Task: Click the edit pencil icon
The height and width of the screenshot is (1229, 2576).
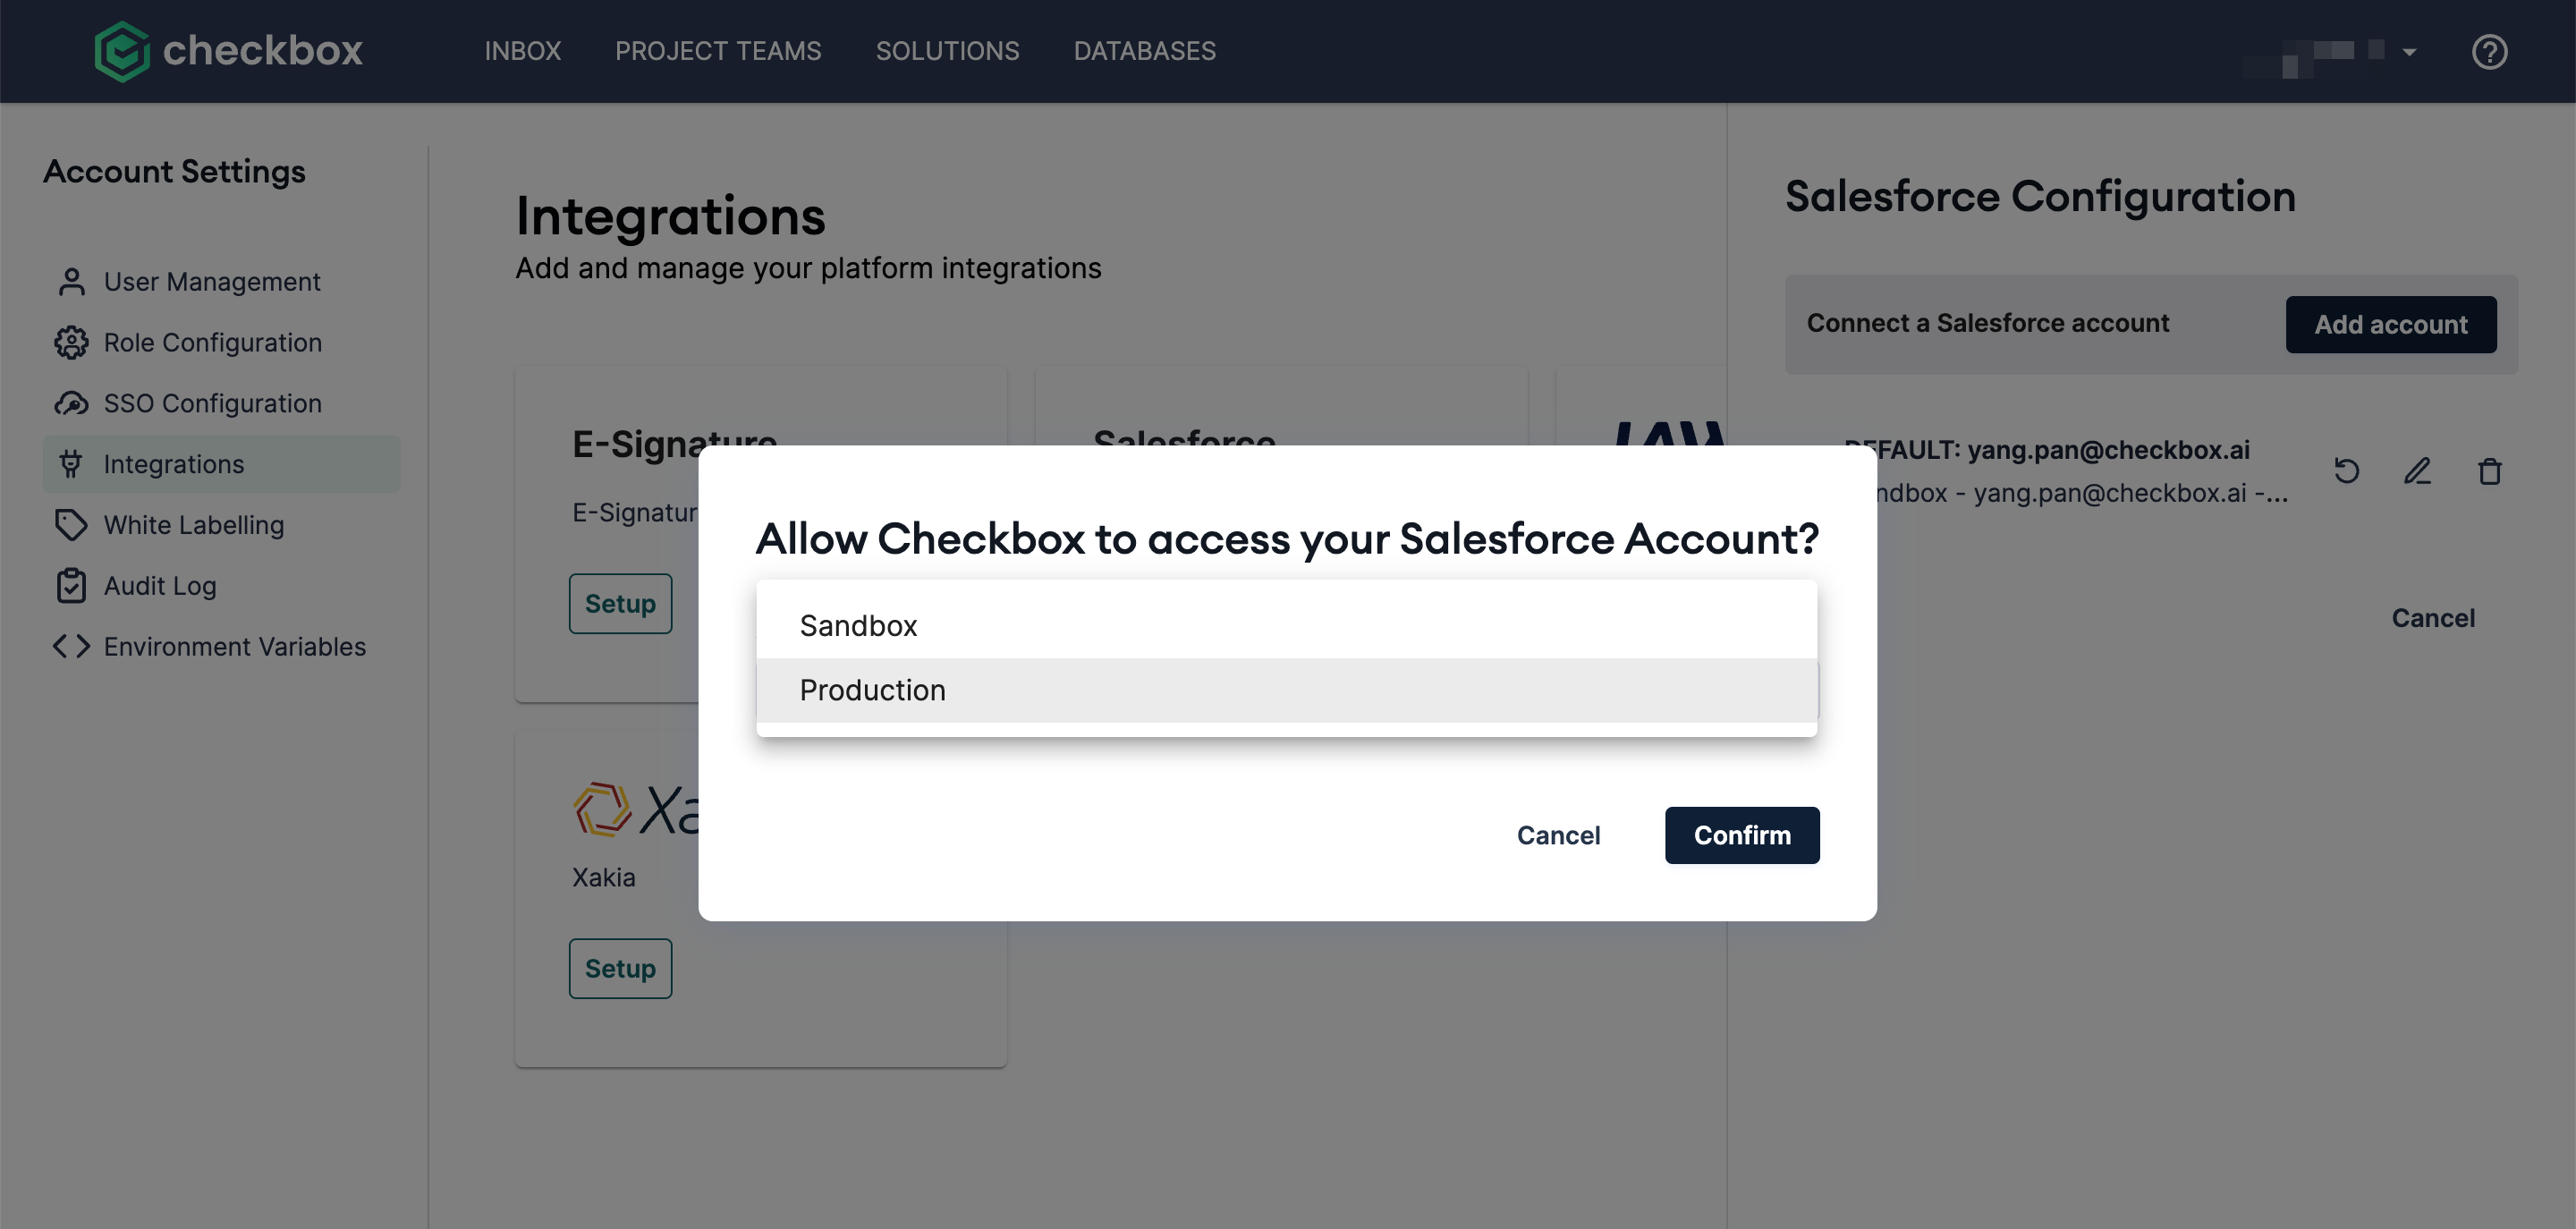Action: 2417,470
